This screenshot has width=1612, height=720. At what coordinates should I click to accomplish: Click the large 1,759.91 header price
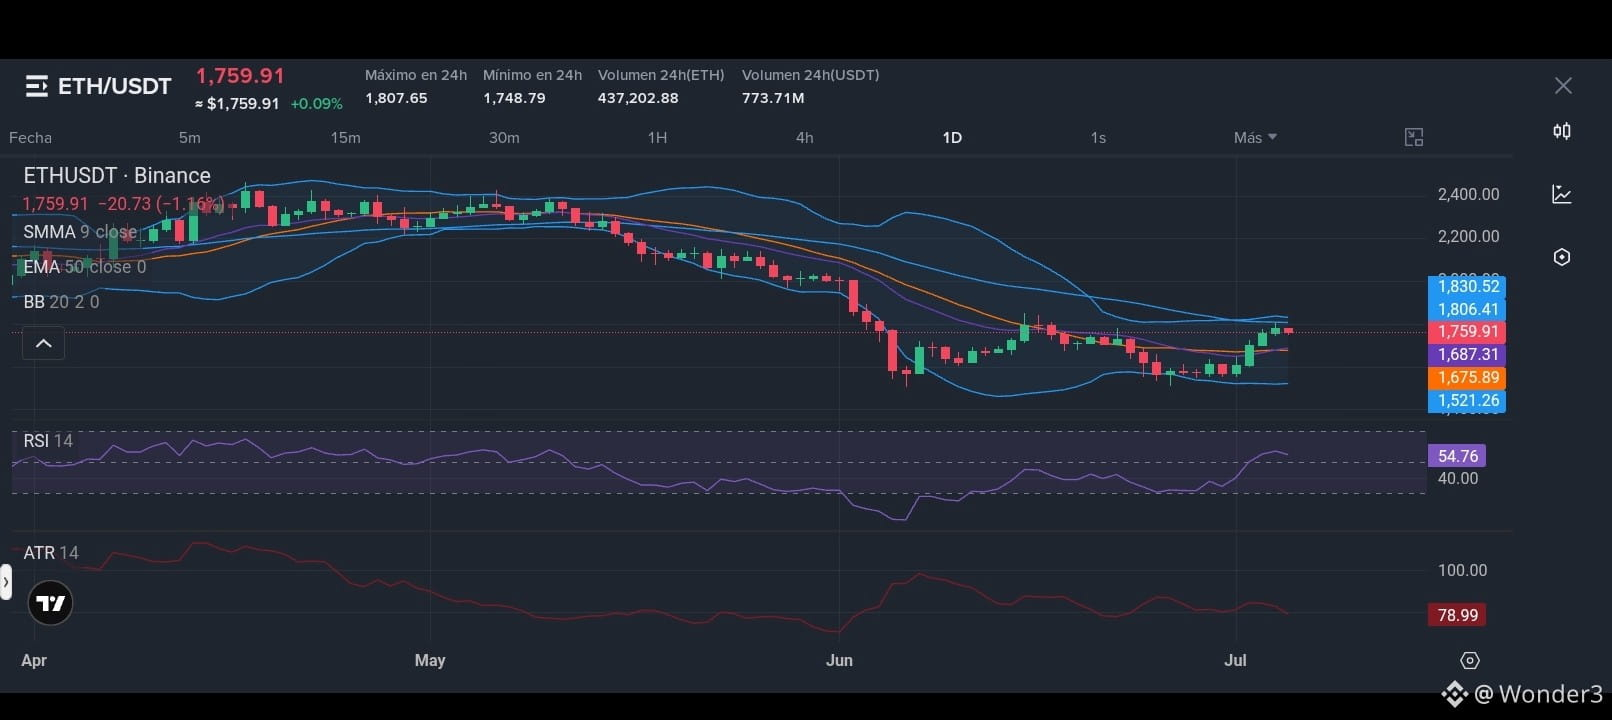(240, 76)
